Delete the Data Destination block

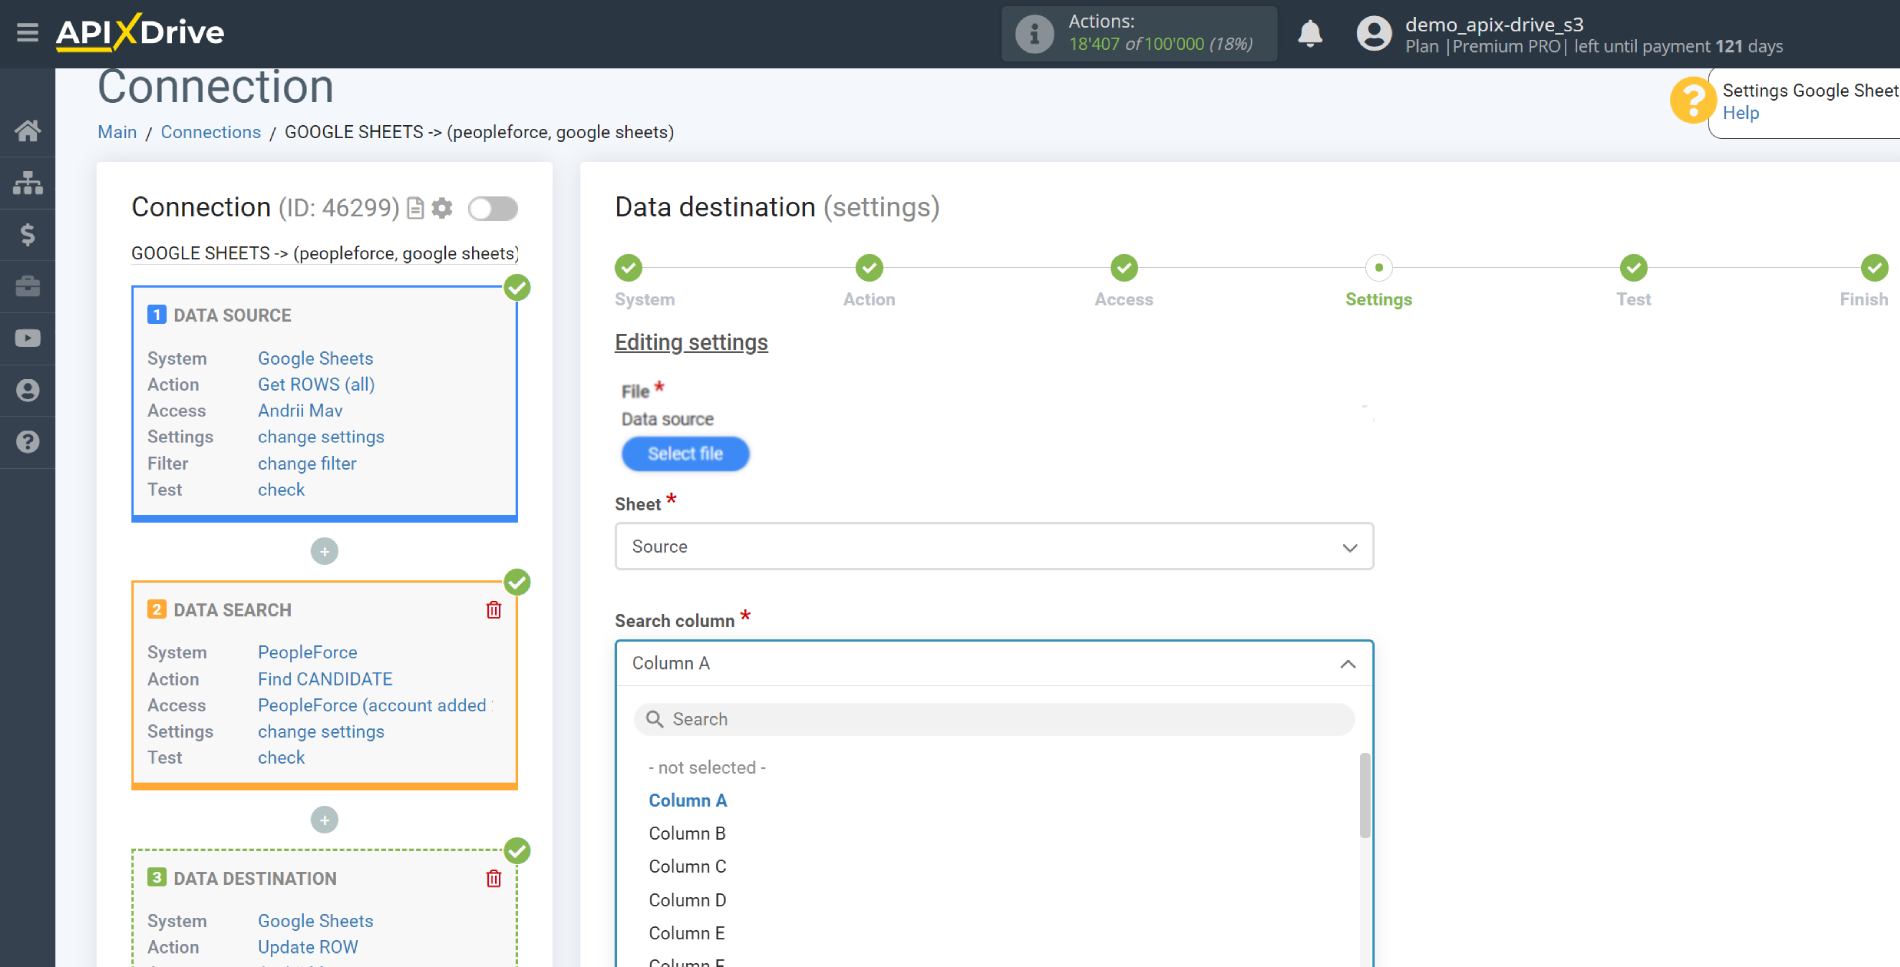494,879
